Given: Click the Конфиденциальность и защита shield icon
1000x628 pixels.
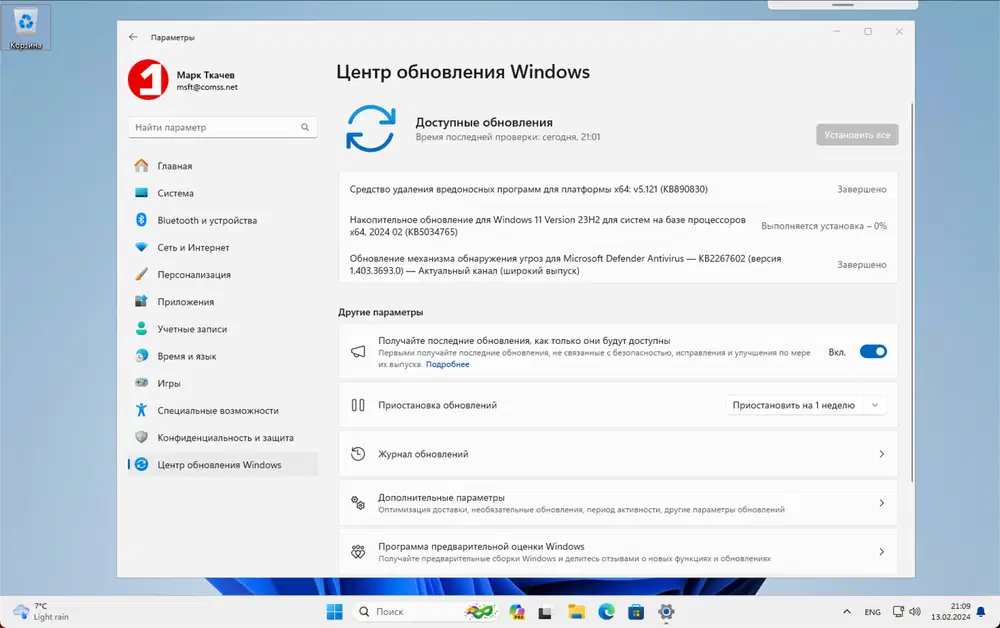Looking at the screenshot, I should tap(141, 437).
